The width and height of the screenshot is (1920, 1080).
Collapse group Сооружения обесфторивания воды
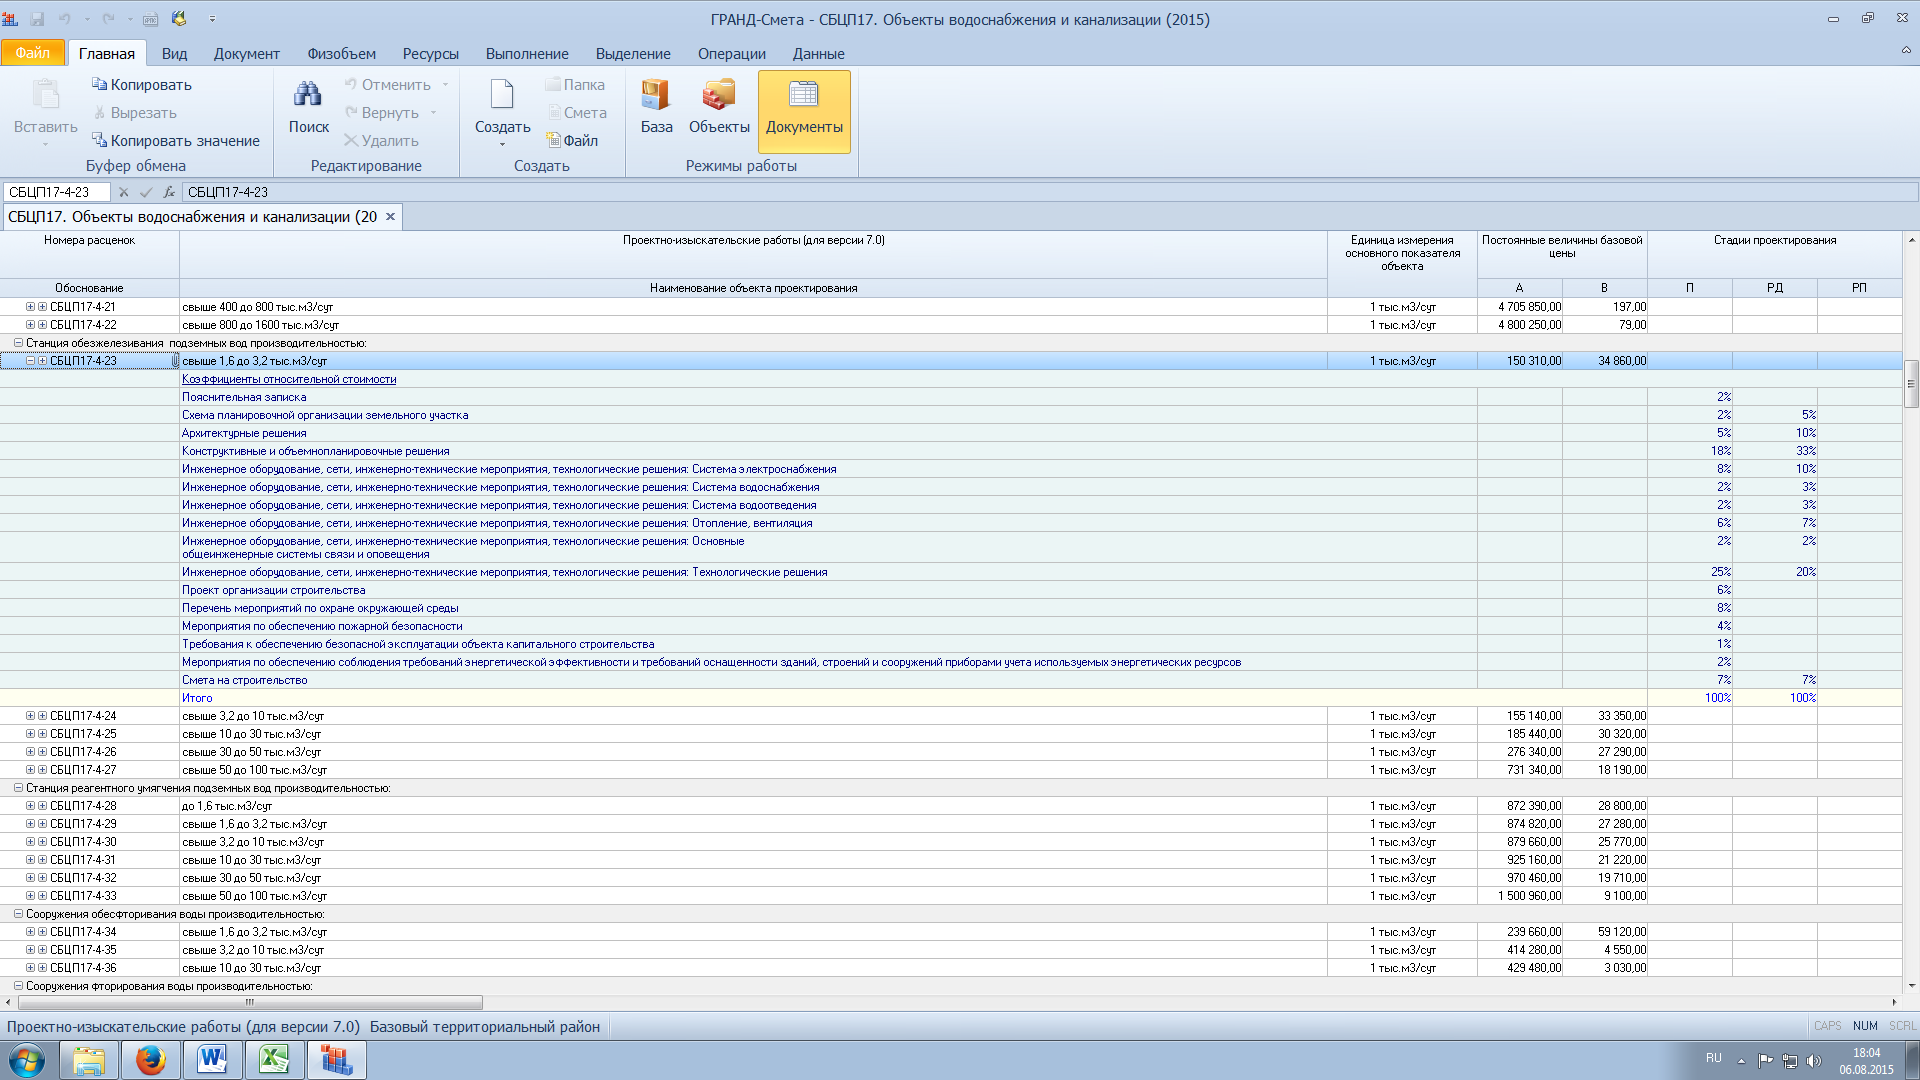[x=18, y=914]
